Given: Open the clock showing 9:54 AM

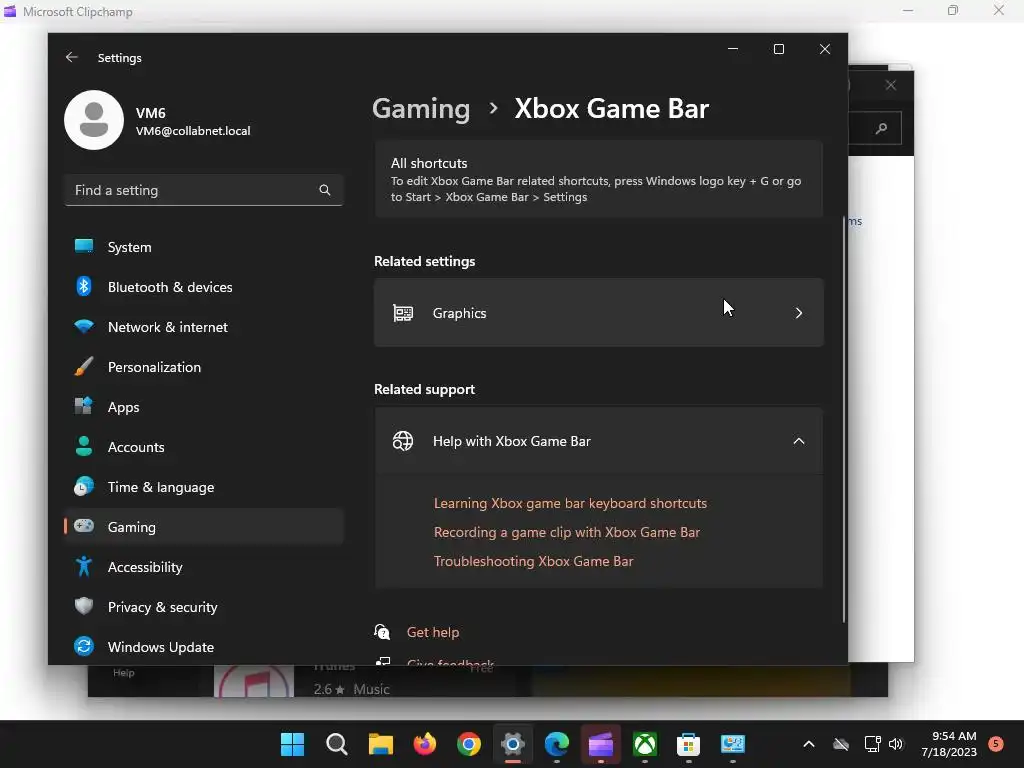Looking at the screenshot, I should pos(949,744).
